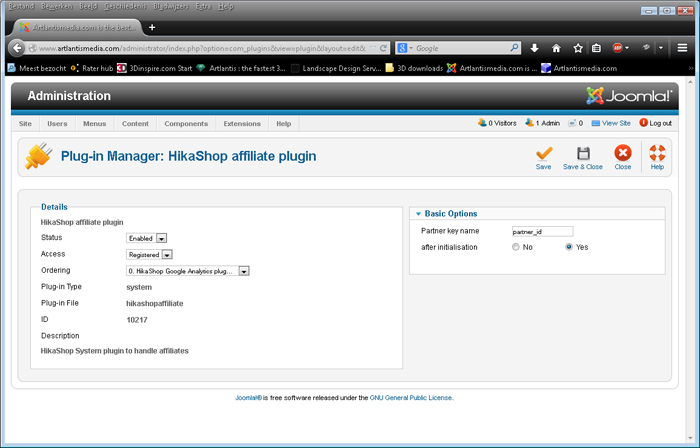
Task: Open the downloads arrow icon
Action: click(x=534, y=48)
